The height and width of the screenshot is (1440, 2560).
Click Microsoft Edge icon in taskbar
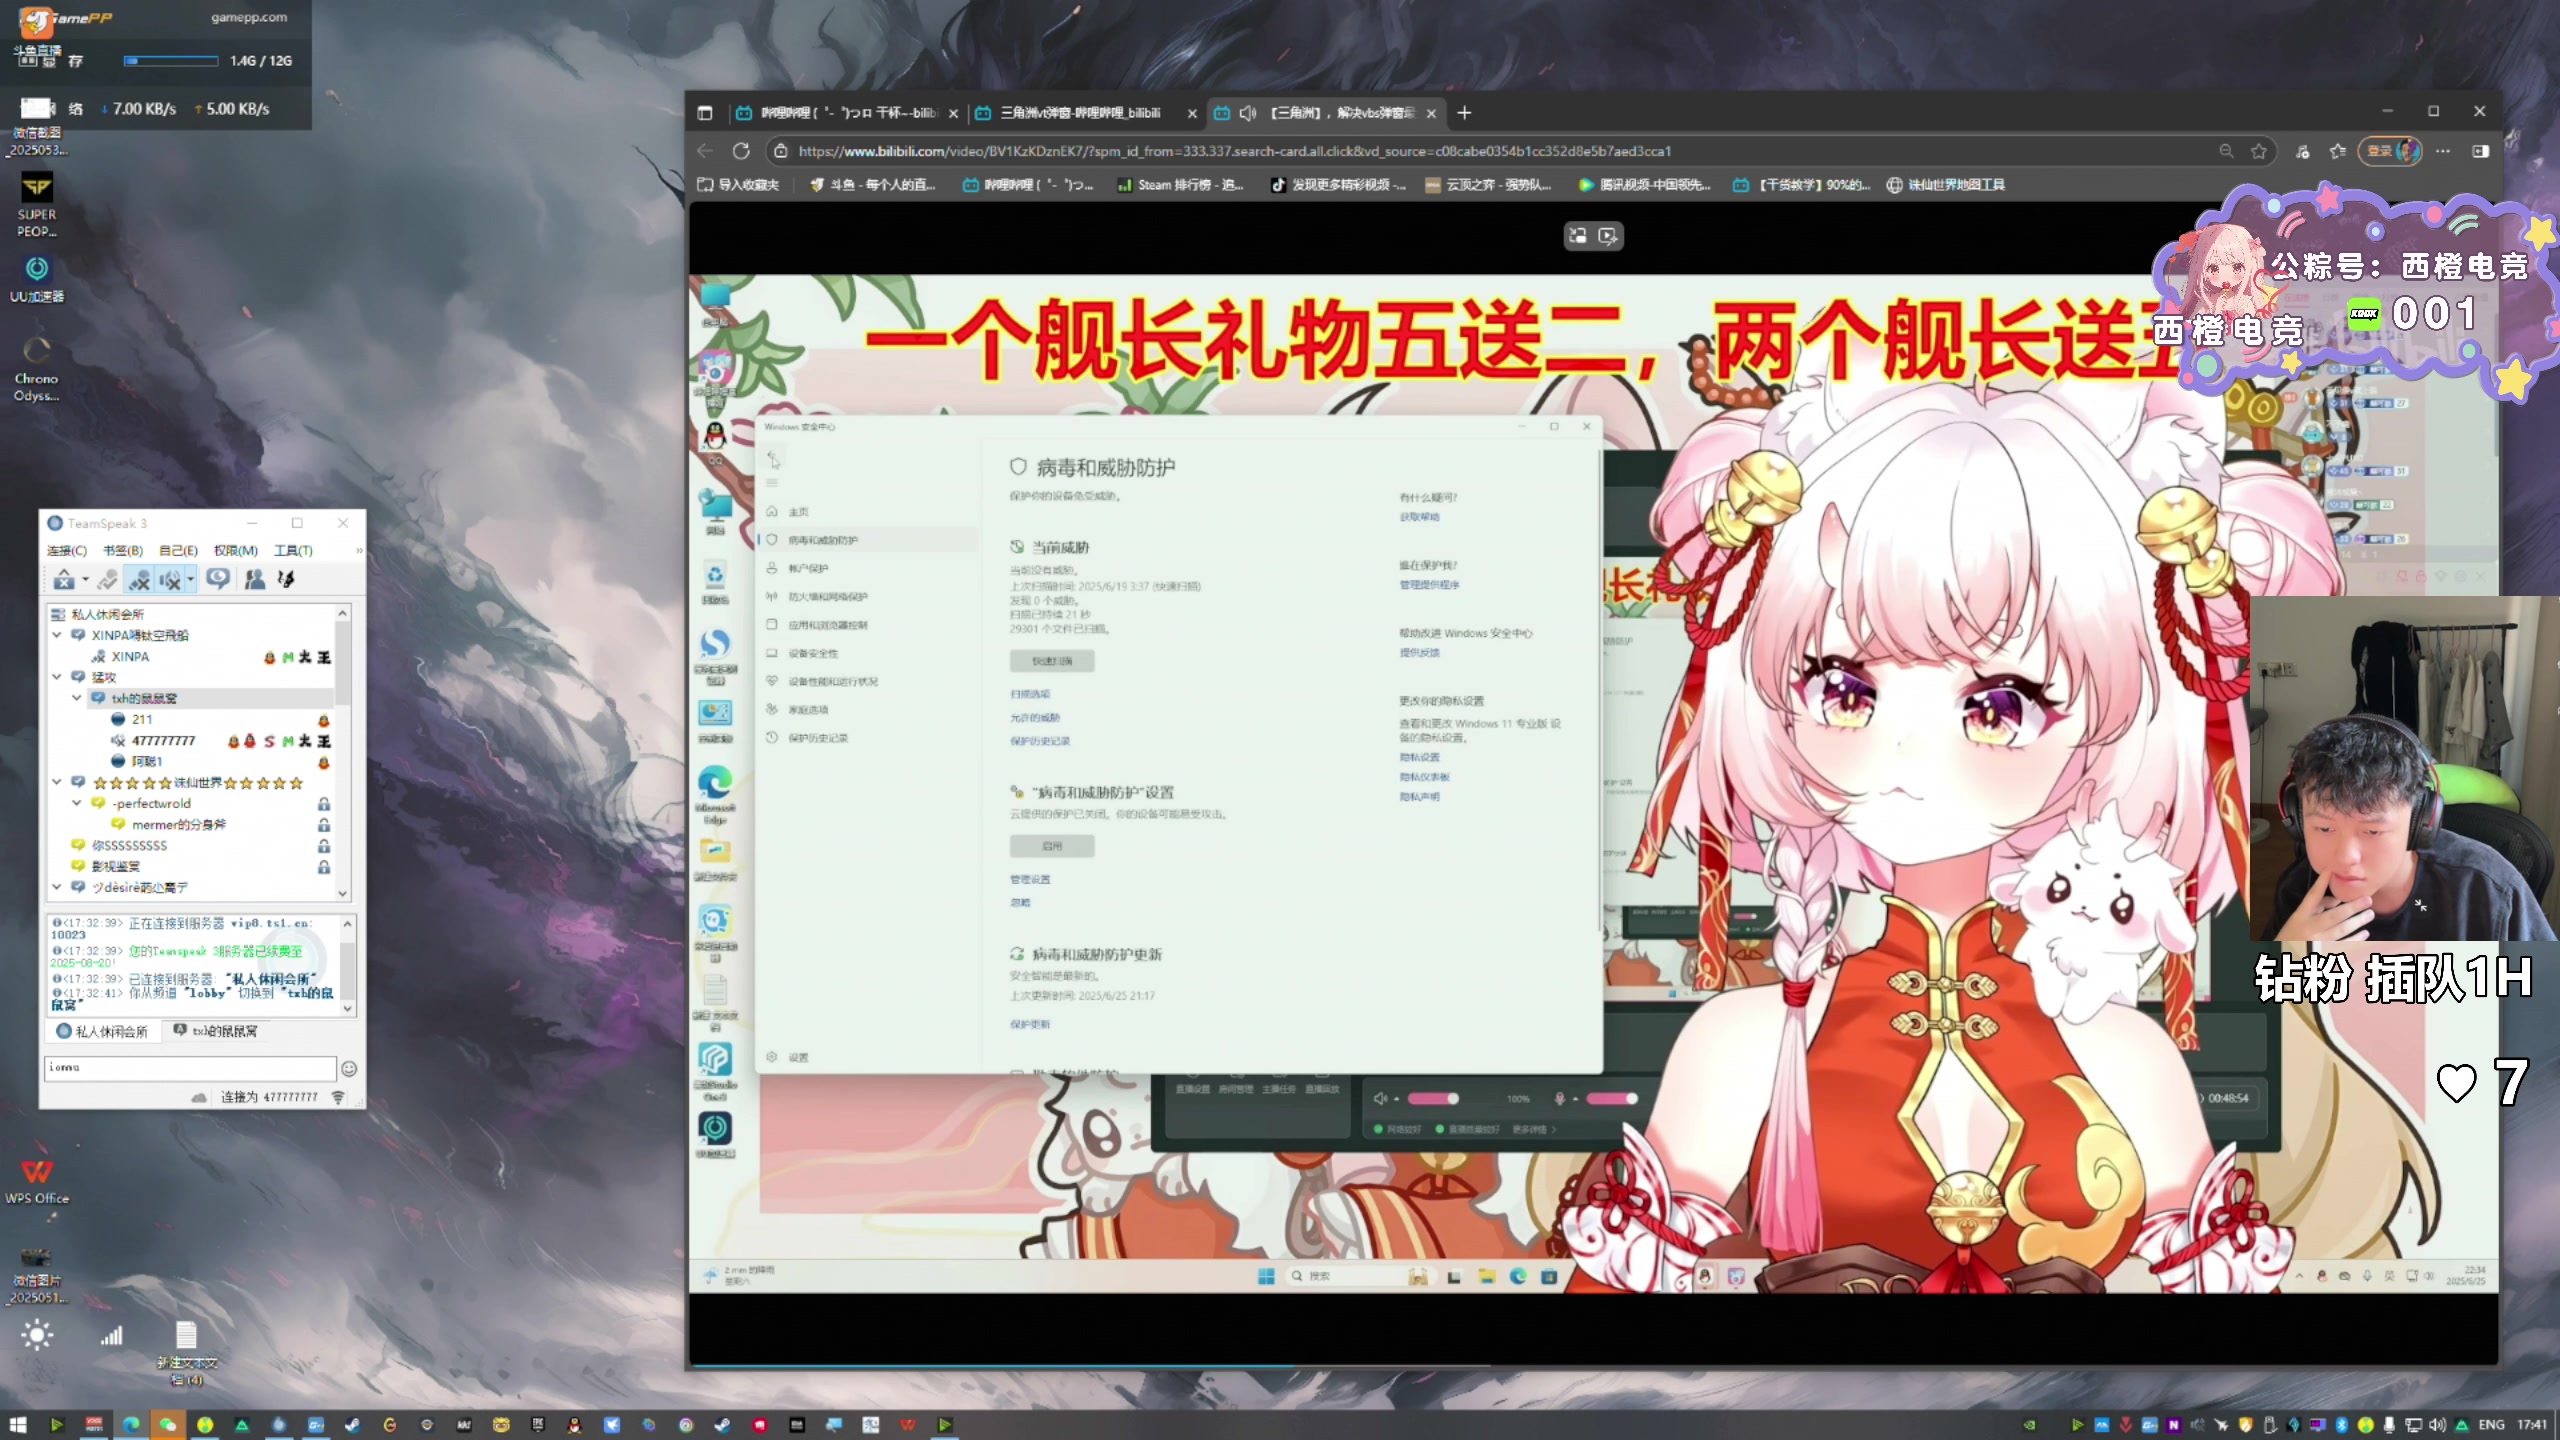point(131,1425)
